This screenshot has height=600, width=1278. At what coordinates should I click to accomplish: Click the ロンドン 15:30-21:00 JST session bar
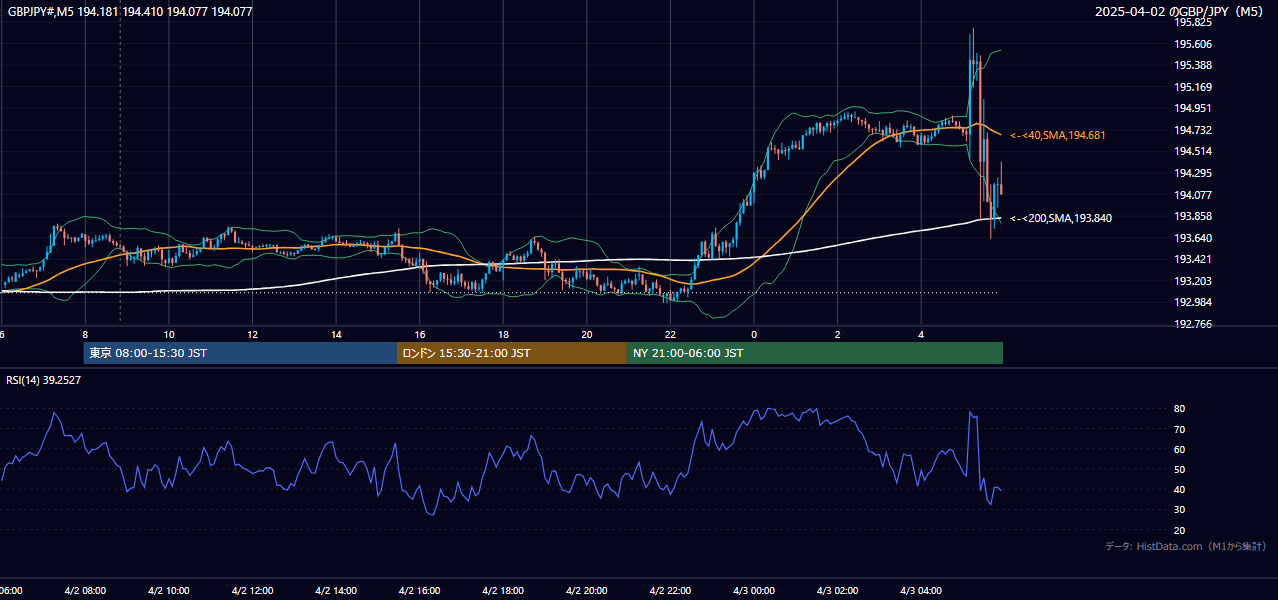(x=512, y=353)
